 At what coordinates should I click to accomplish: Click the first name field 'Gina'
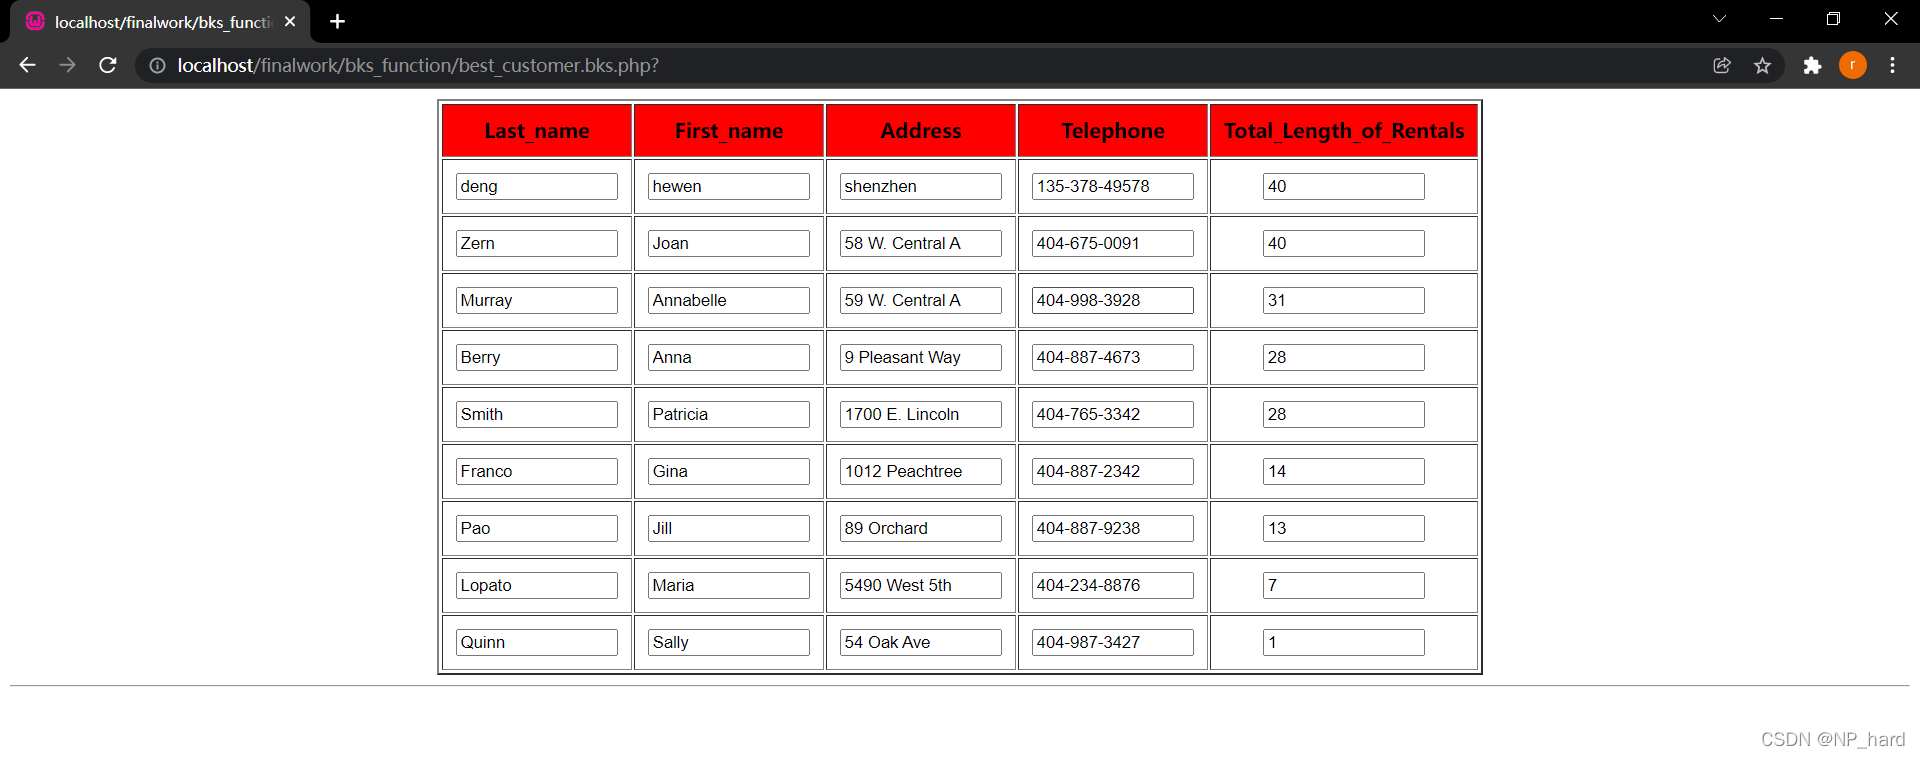(x=729, y=471)
